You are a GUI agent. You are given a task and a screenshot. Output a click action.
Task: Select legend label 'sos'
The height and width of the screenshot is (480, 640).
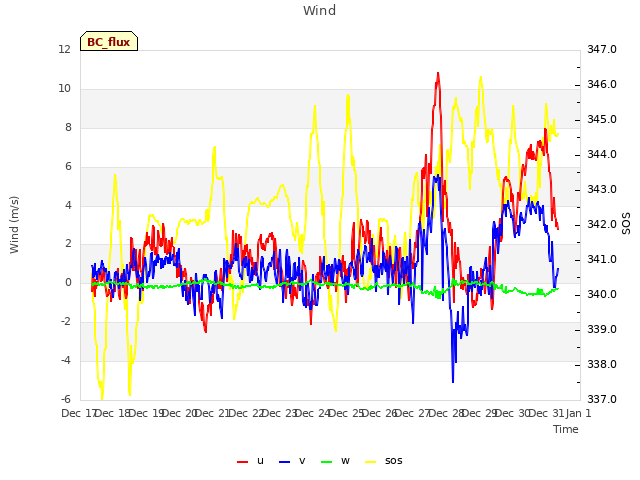(393, 461)
